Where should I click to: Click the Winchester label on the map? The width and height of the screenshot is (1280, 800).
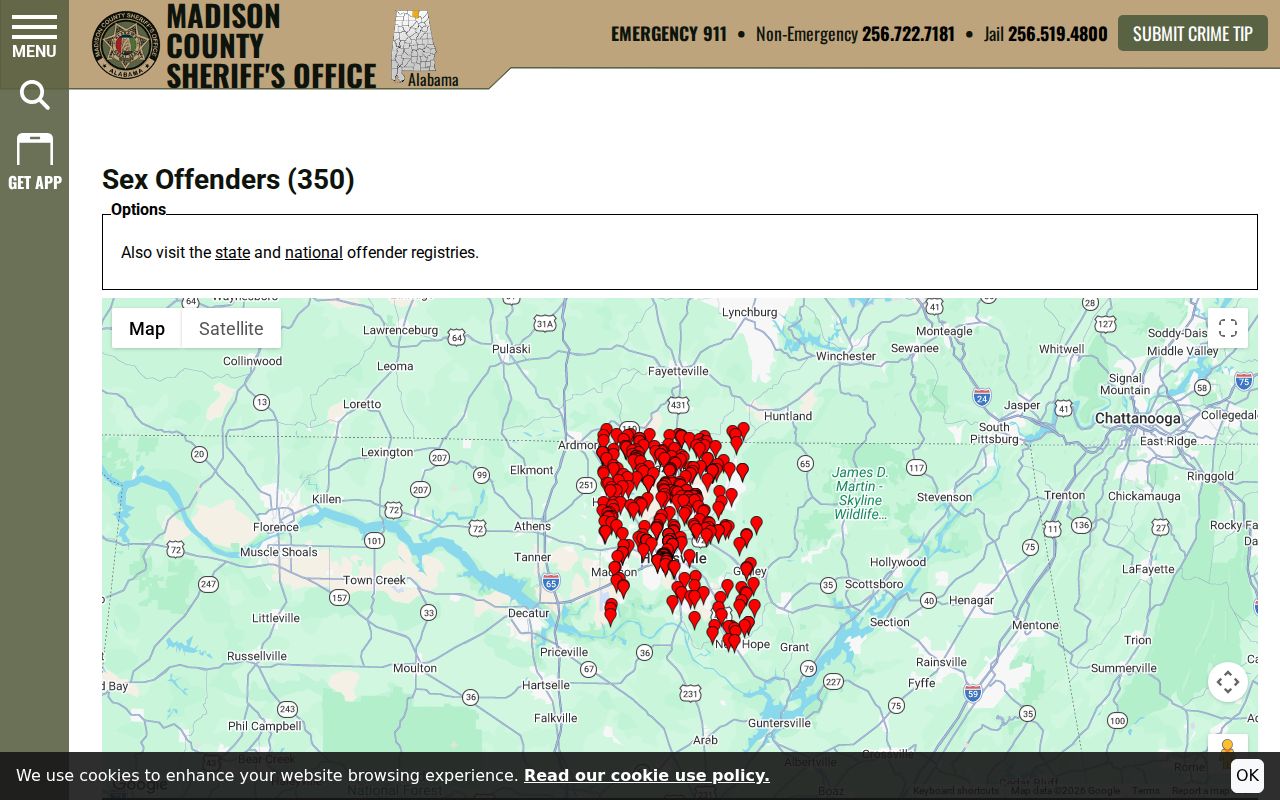tap(846, 356)
